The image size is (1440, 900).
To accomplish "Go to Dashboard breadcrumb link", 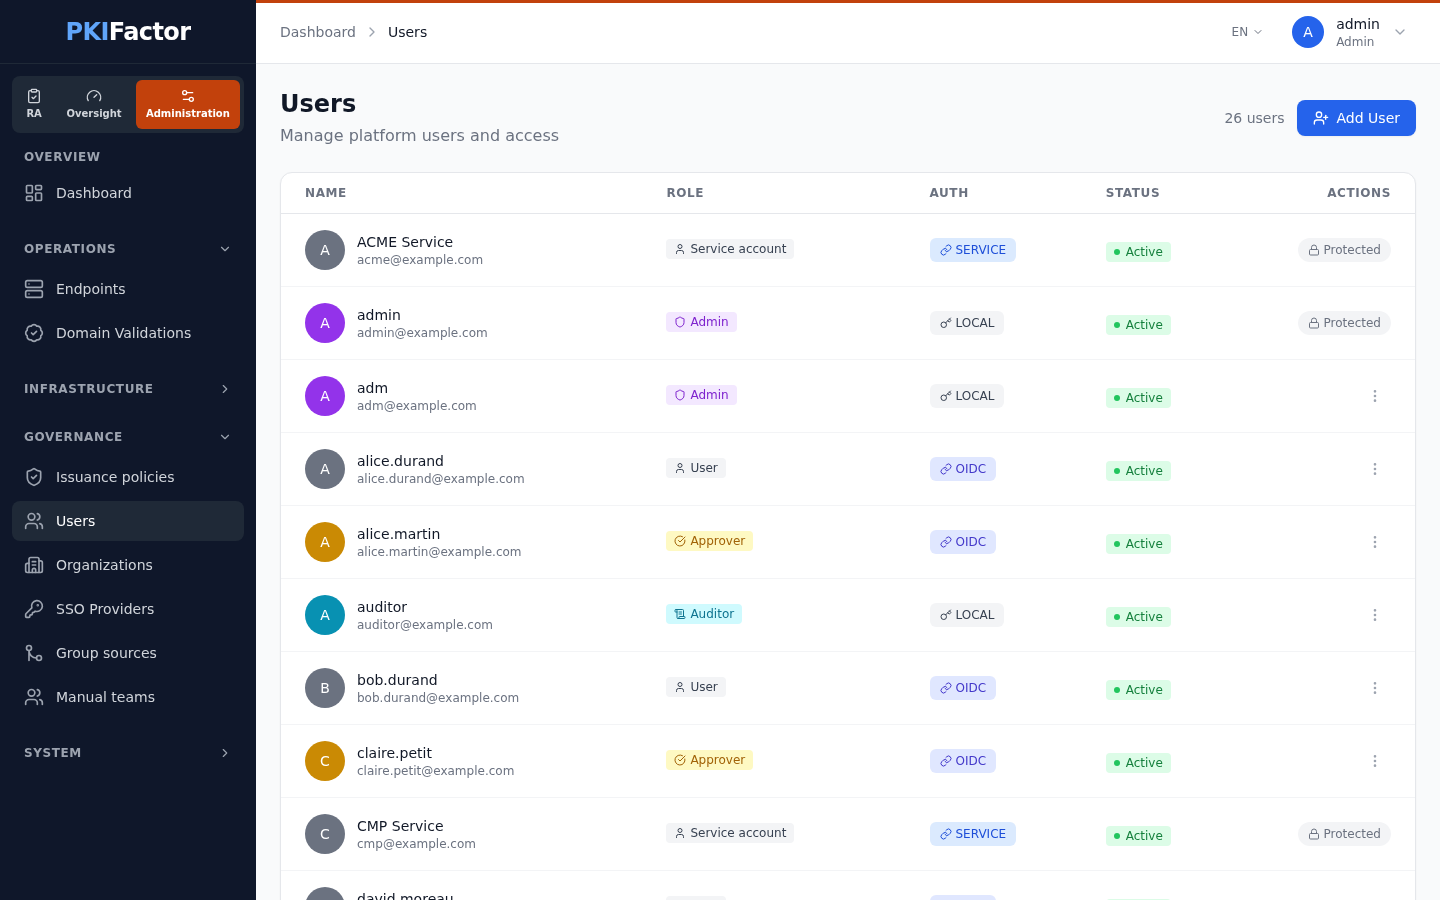I will (318, 32).
